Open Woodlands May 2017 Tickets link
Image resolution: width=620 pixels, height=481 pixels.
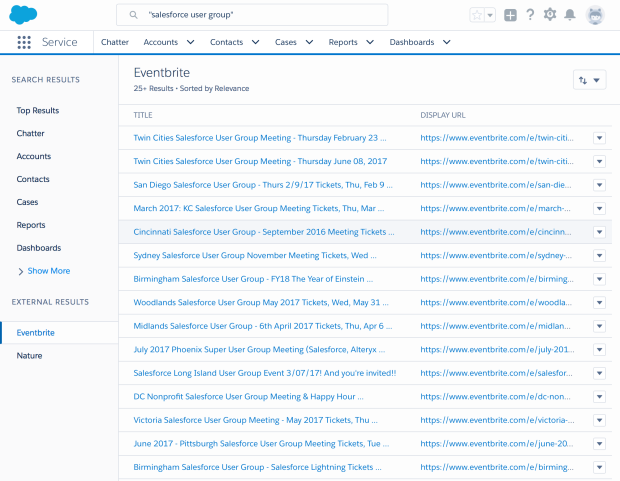coord(261,303)
